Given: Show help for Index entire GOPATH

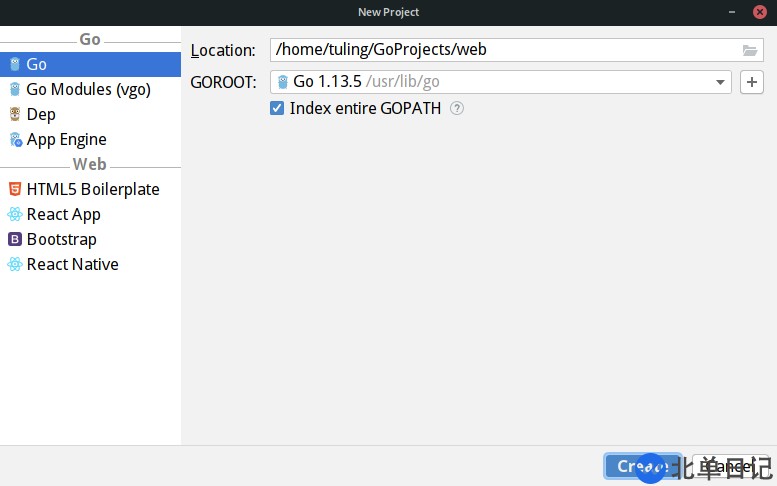Looking at the screenshot, I should point(457,108).
